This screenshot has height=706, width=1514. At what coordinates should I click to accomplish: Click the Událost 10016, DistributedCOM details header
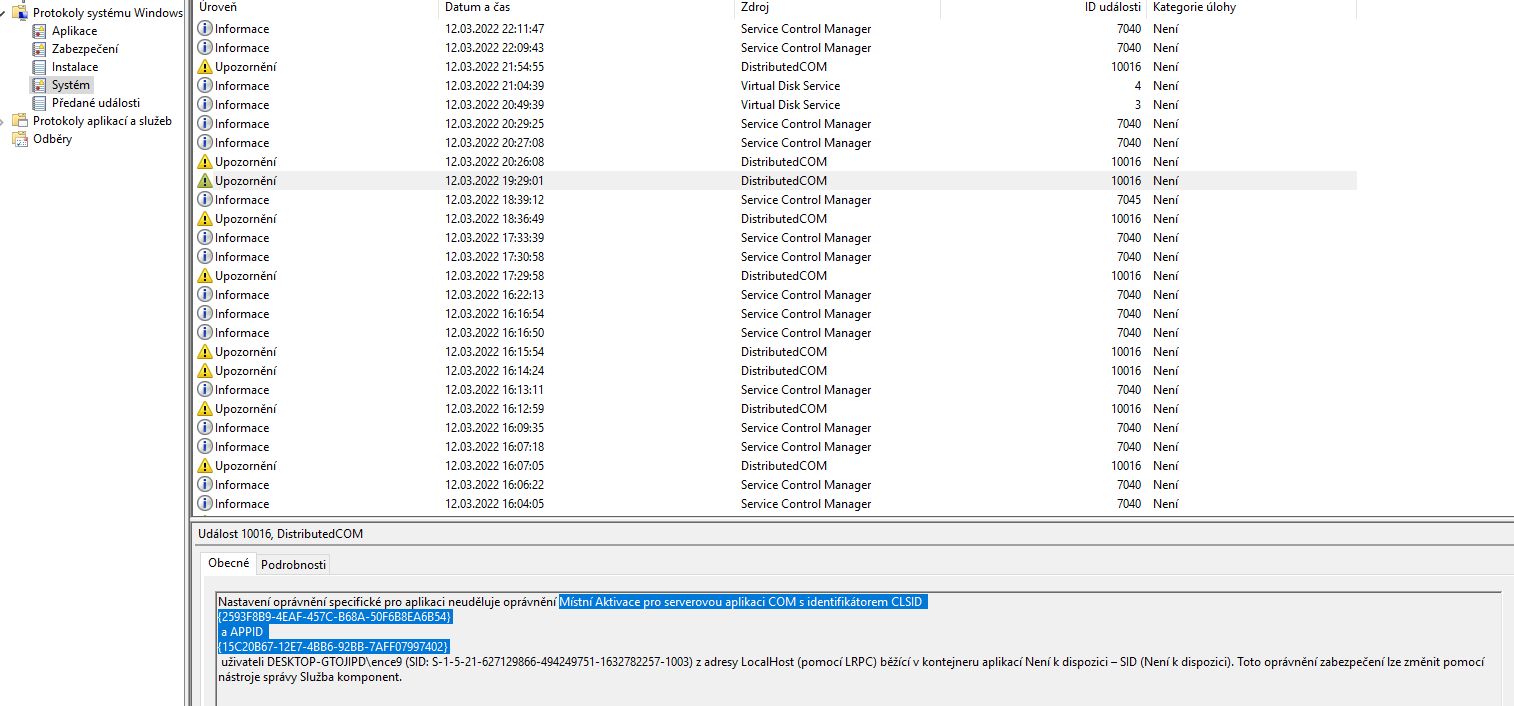(x=280, y=534)
